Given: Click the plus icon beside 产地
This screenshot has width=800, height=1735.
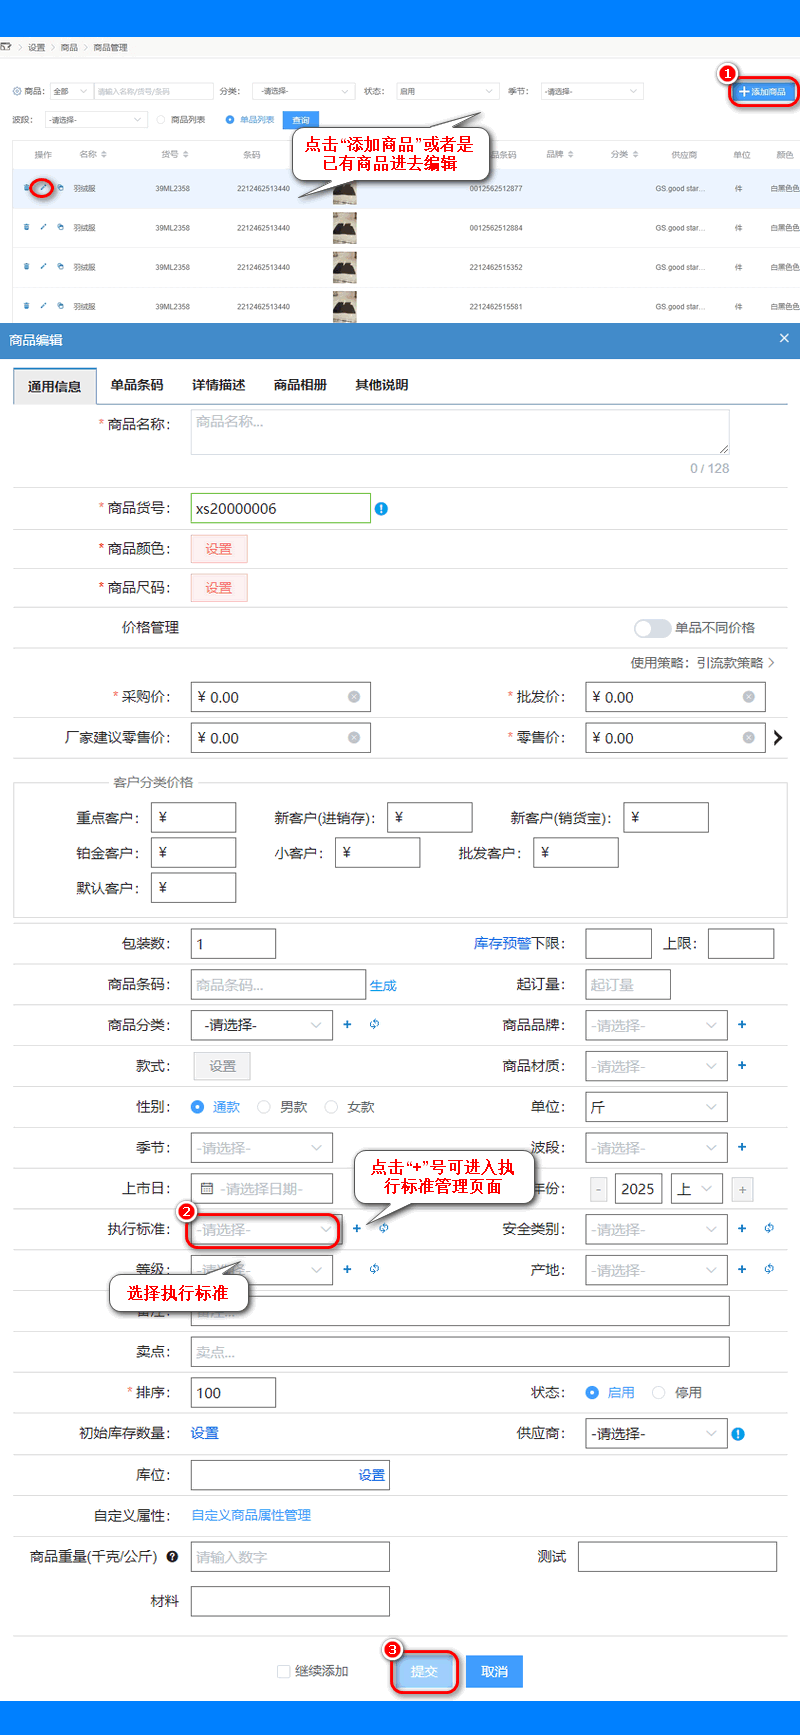Looking at the screenshot, I should click(x=742, y=1270).
